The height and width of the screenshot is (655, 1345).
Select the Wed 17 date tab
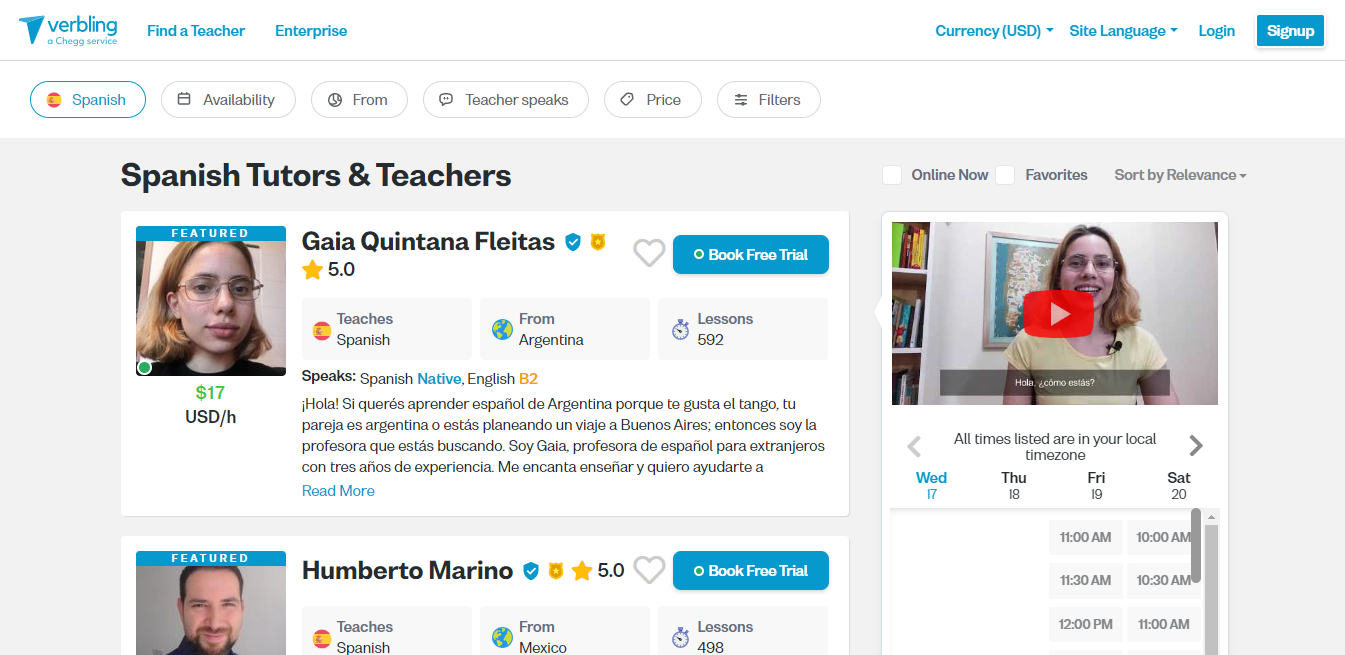(931, 485)
